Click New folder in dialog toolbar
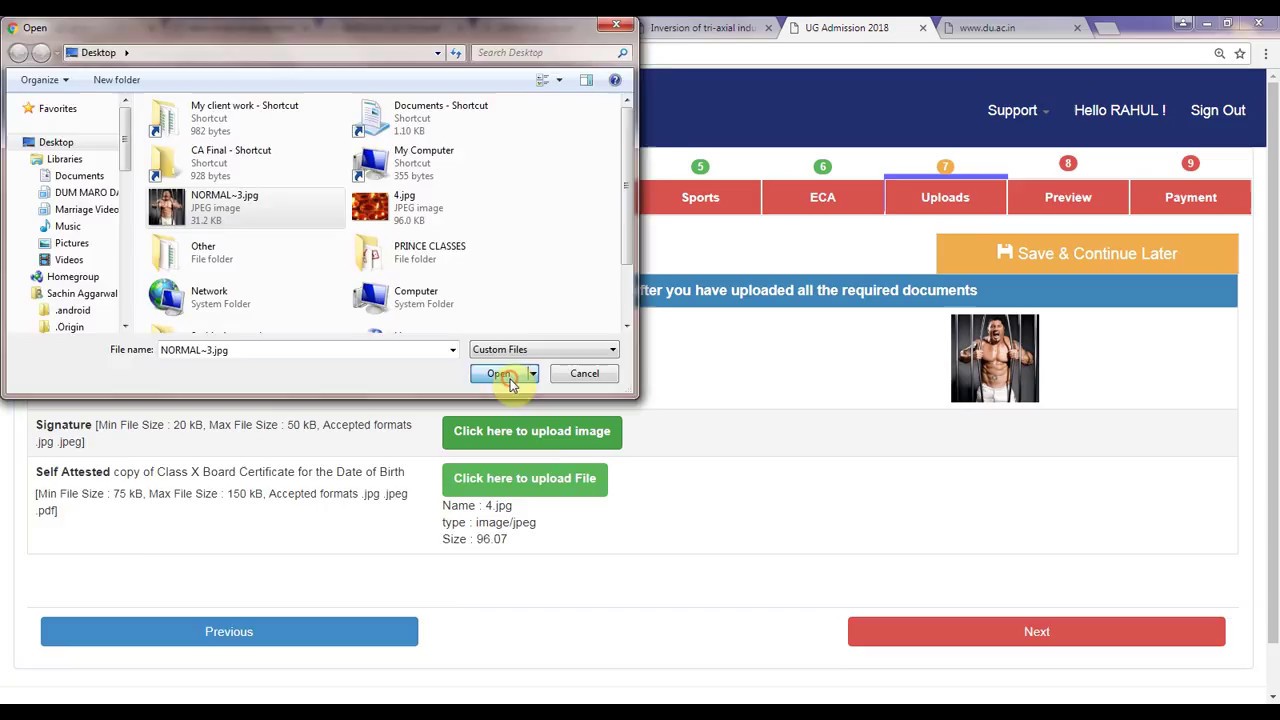The width and height of the screenshot is (1280, 720). (117, 80)
